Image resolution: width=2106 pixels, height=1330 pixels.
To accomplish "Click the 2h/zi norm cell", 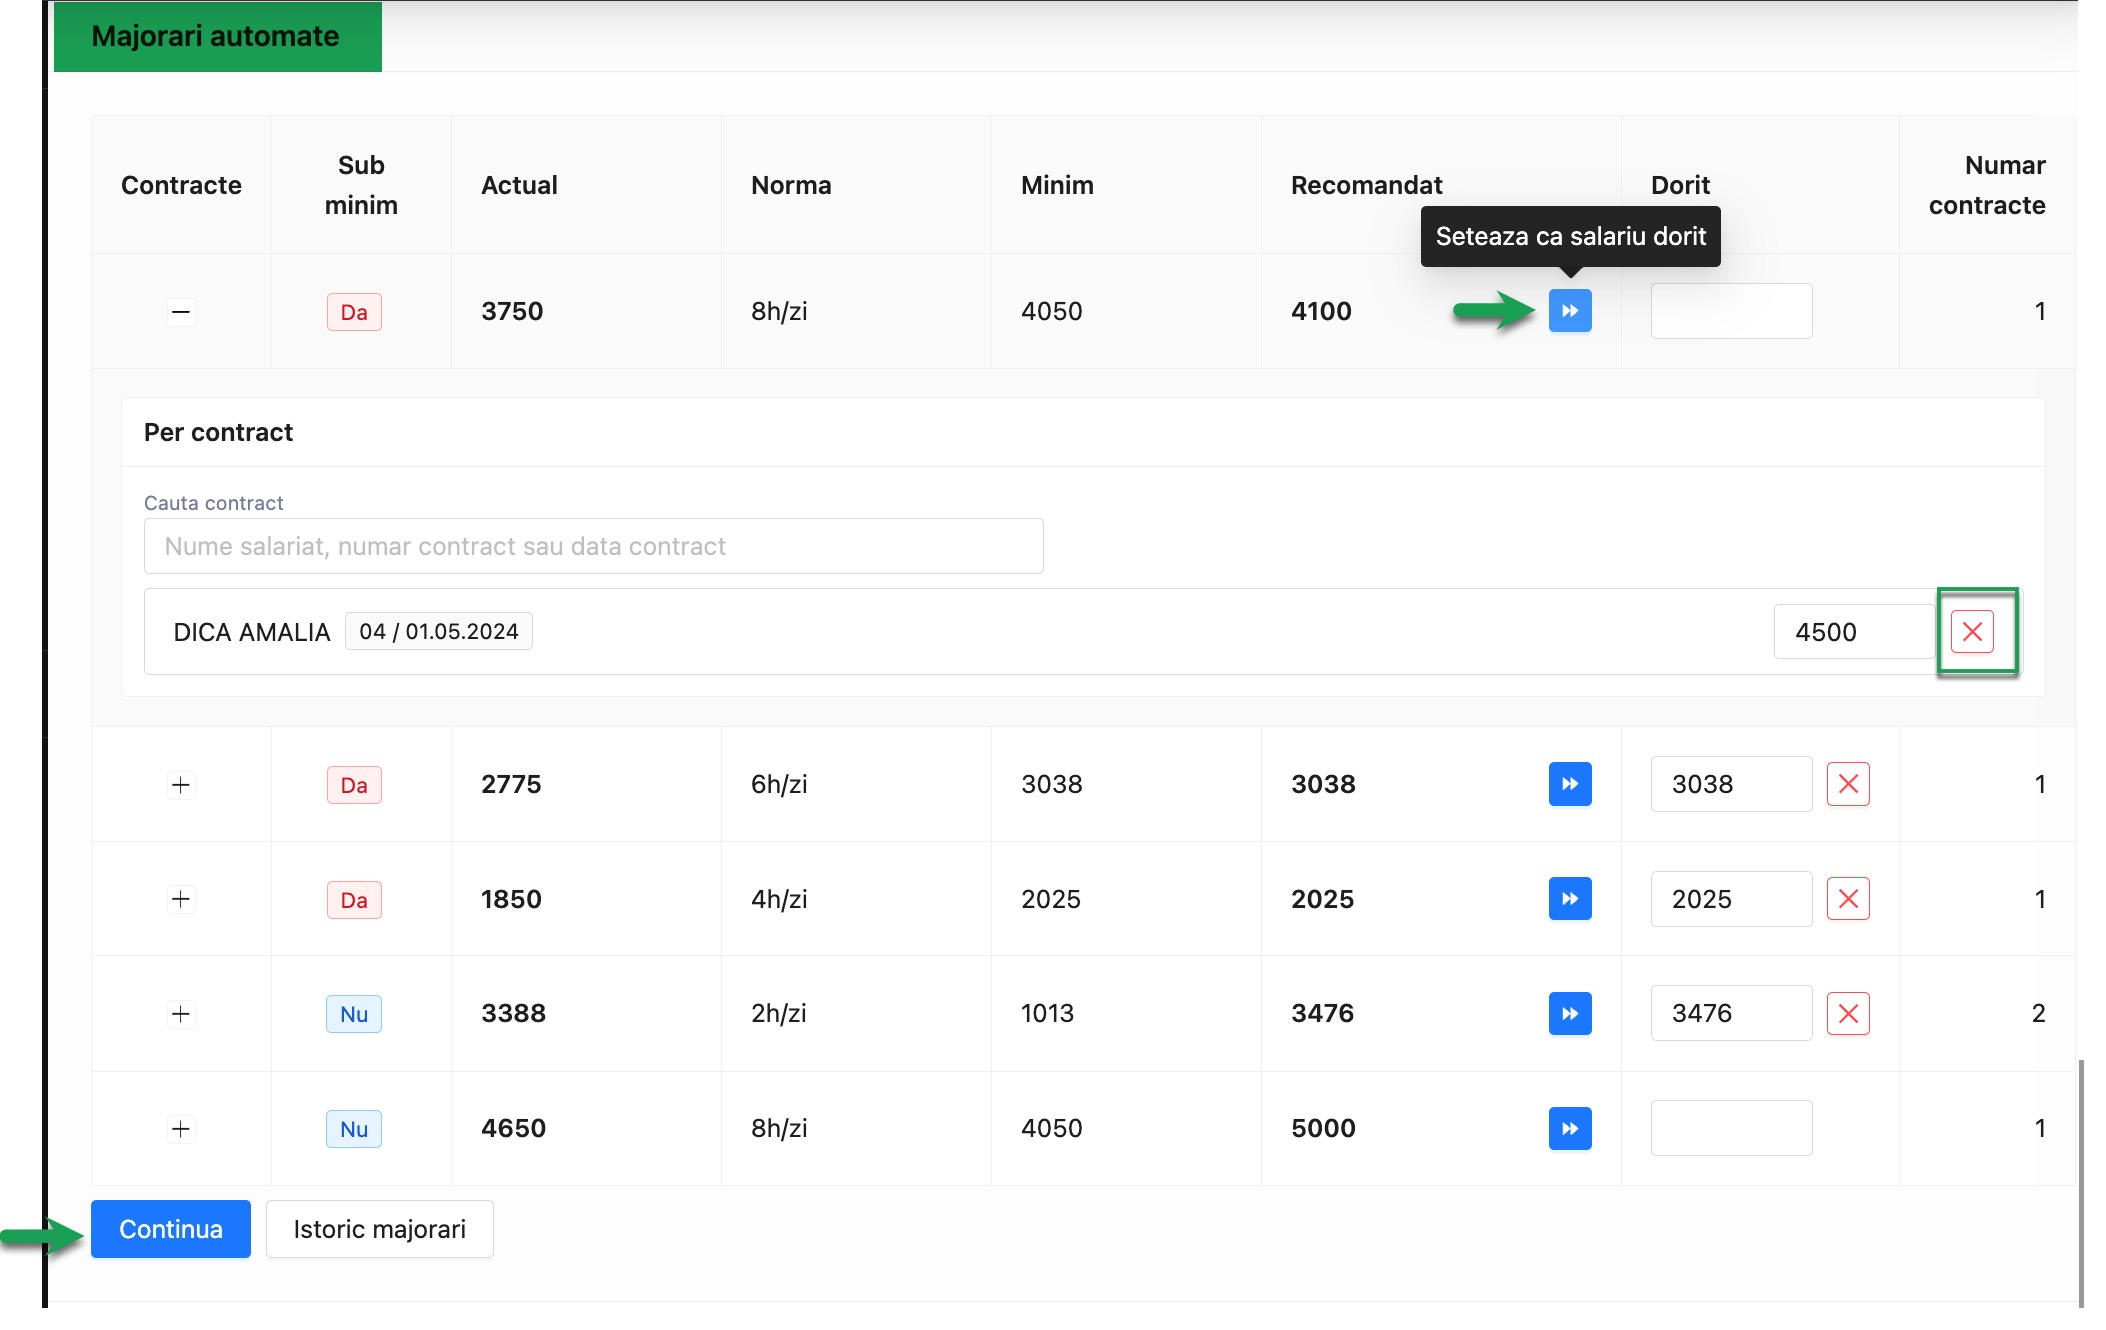I will 779,1013.
